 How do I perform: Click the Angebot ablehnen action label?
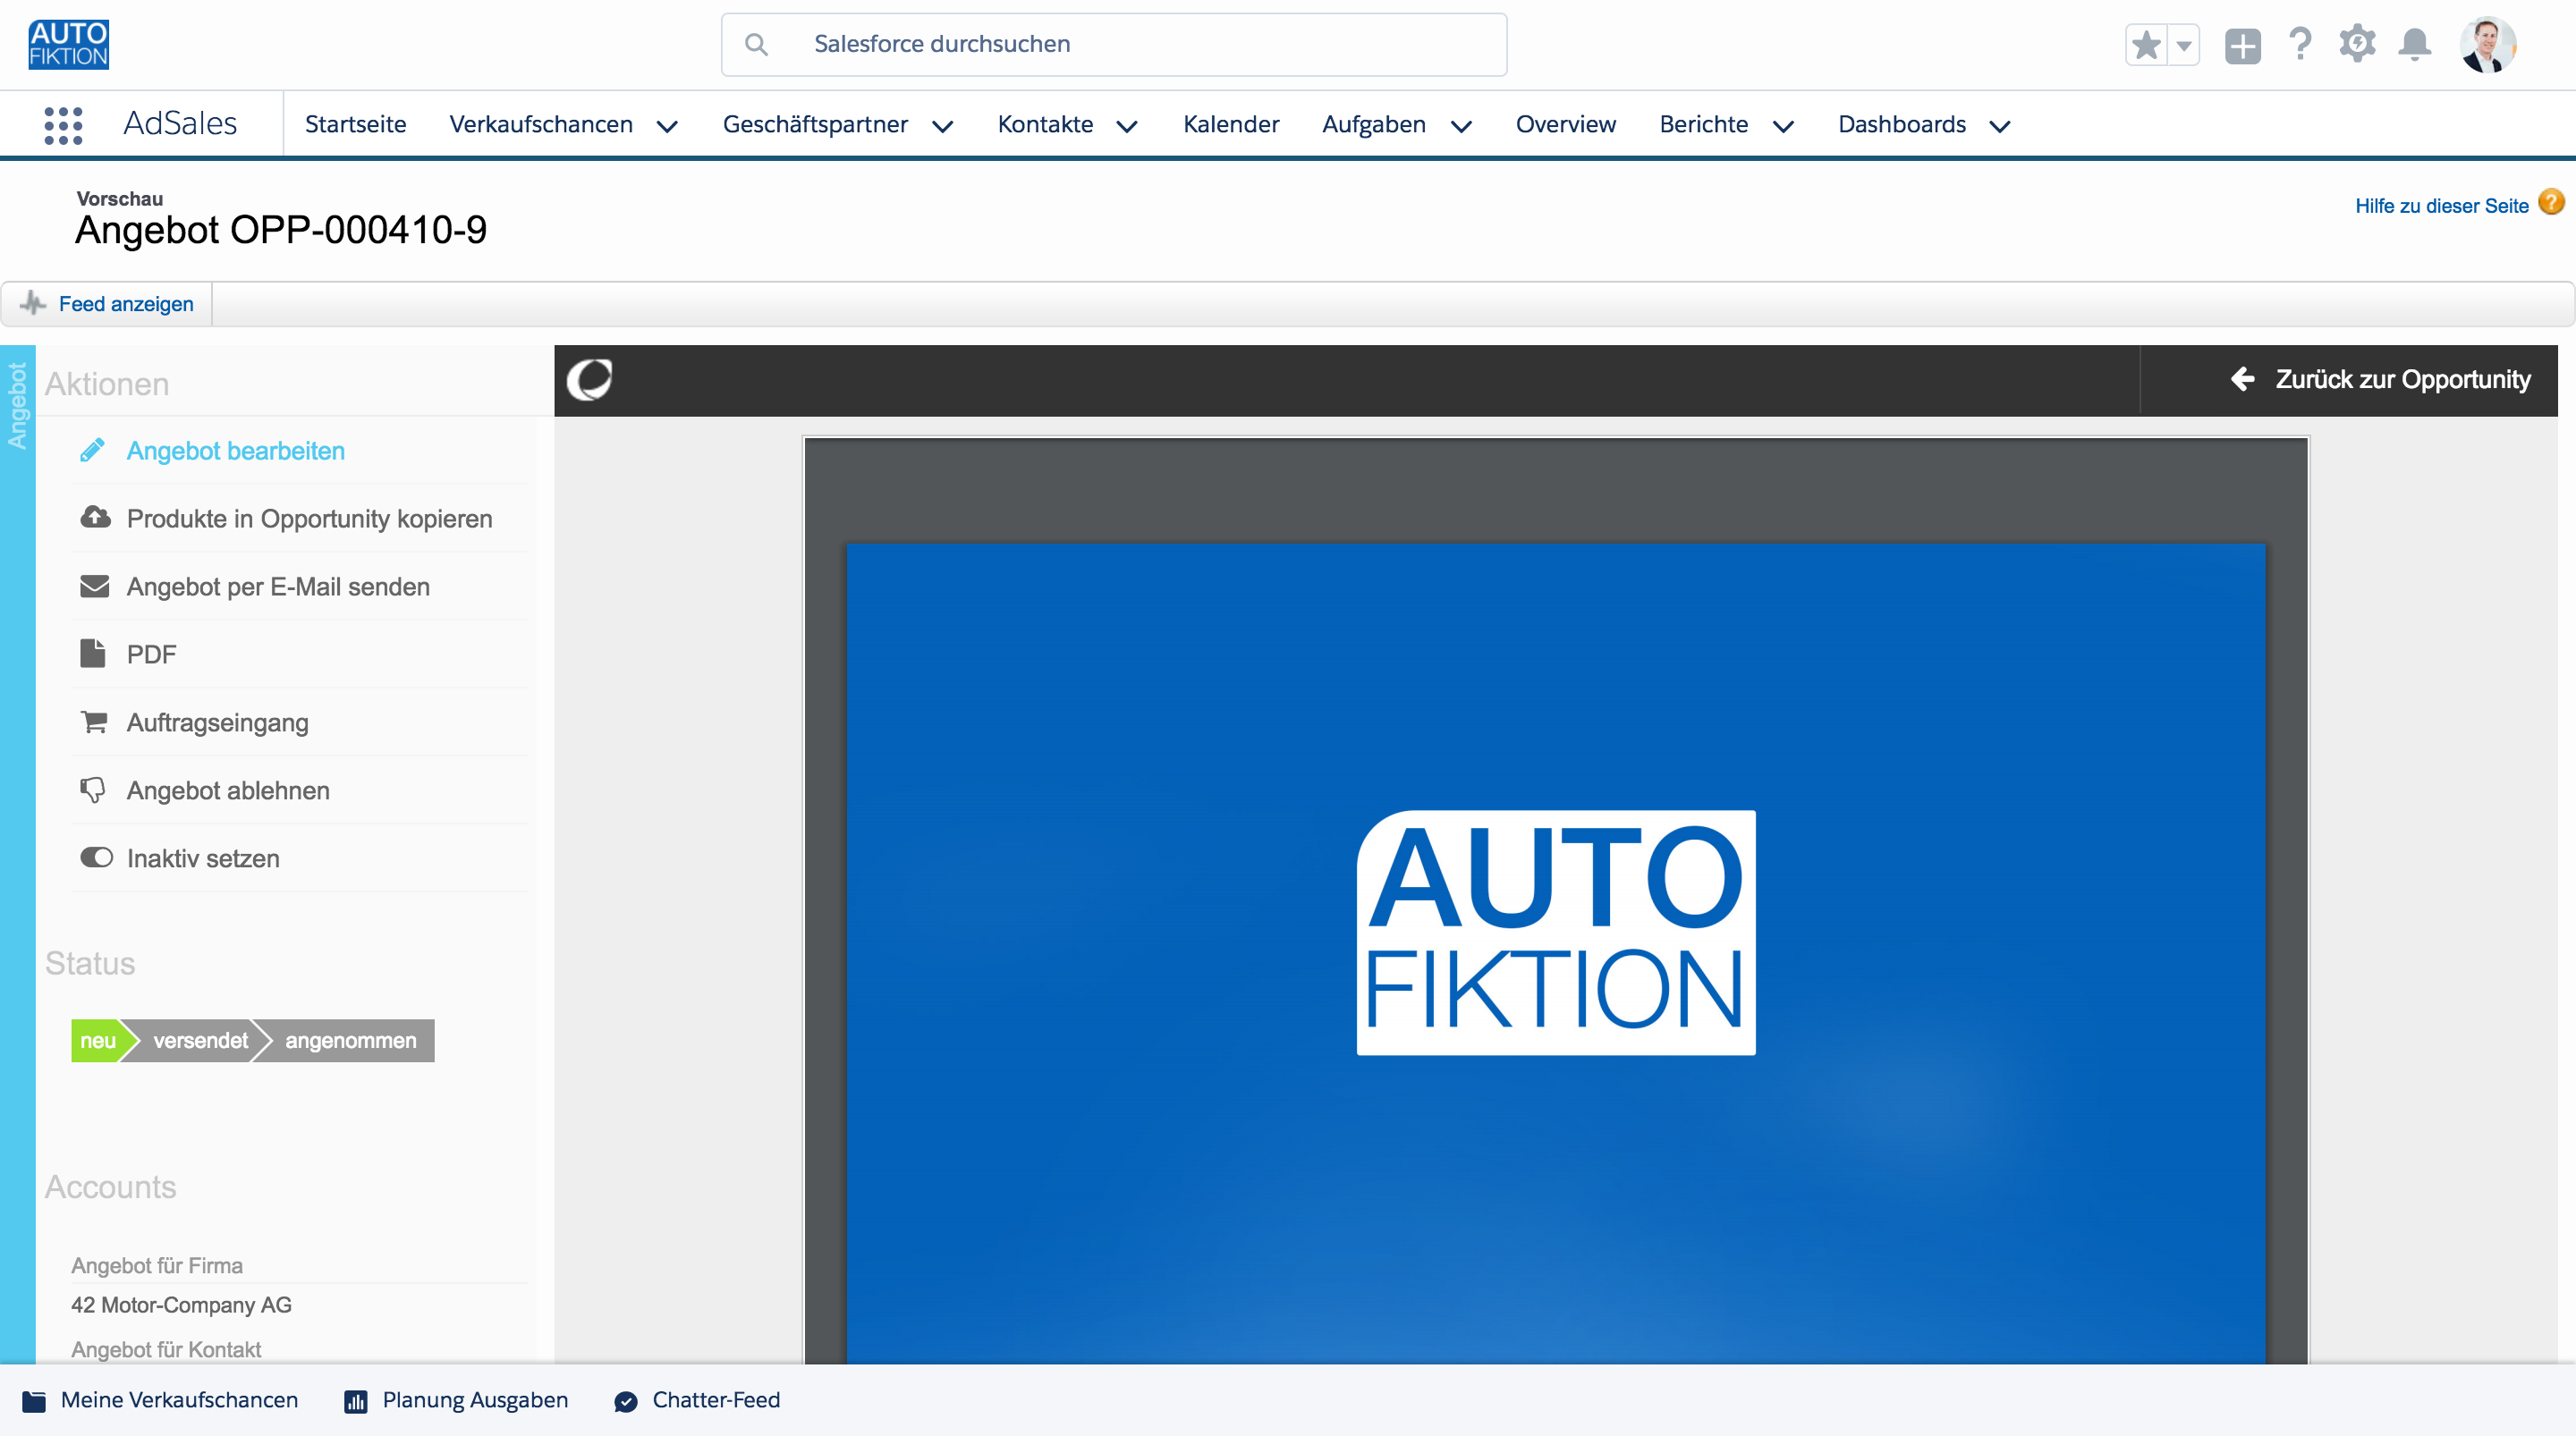tap(228, 791)
